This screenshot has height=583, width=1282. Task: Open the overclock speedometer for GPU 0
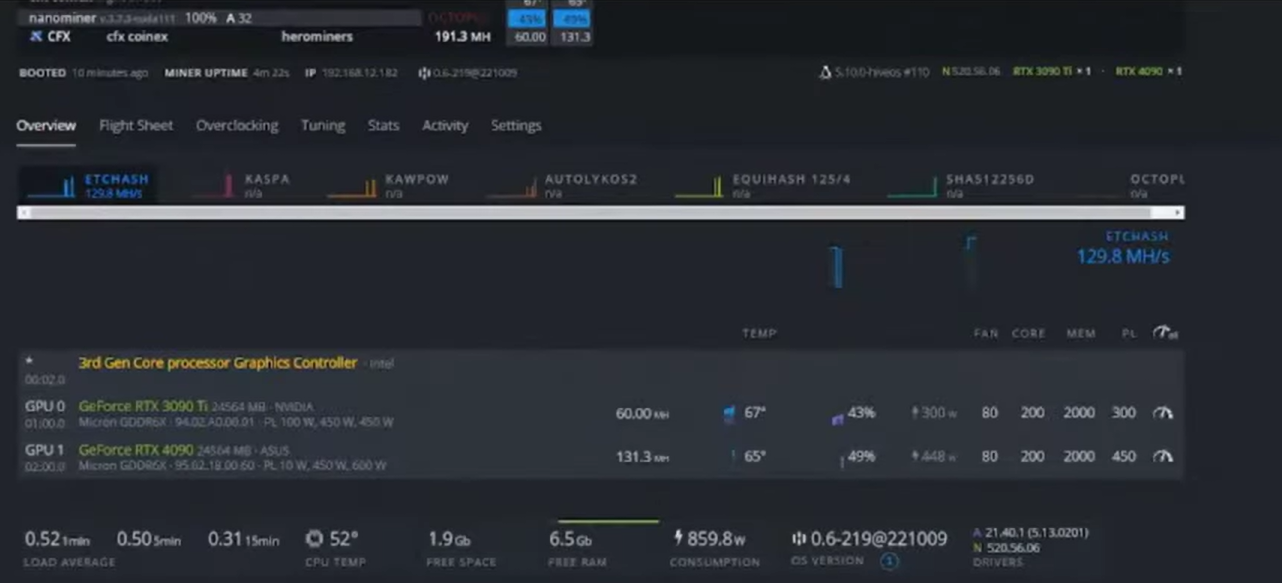click(1163, 413)
